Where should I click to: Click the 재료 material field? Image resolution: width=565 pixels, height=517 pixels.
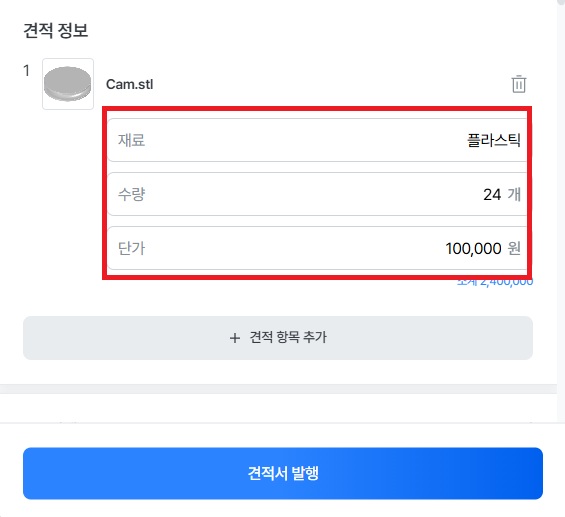click(317, 140)
